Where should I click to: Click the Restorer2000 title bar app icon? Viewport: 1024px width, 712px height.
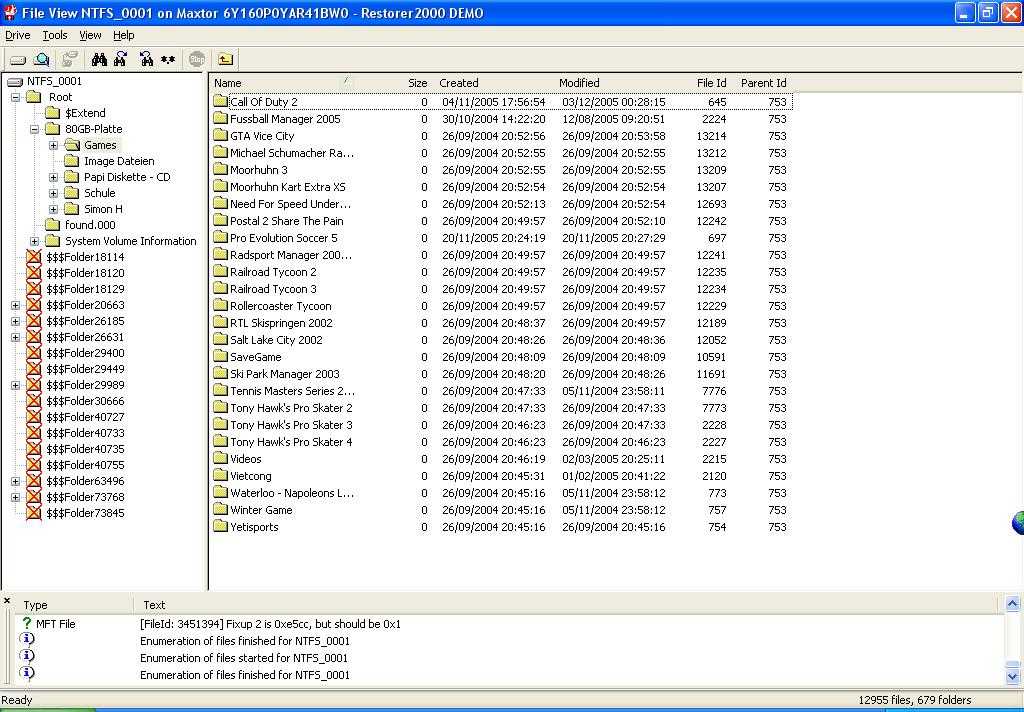(10, 13)
